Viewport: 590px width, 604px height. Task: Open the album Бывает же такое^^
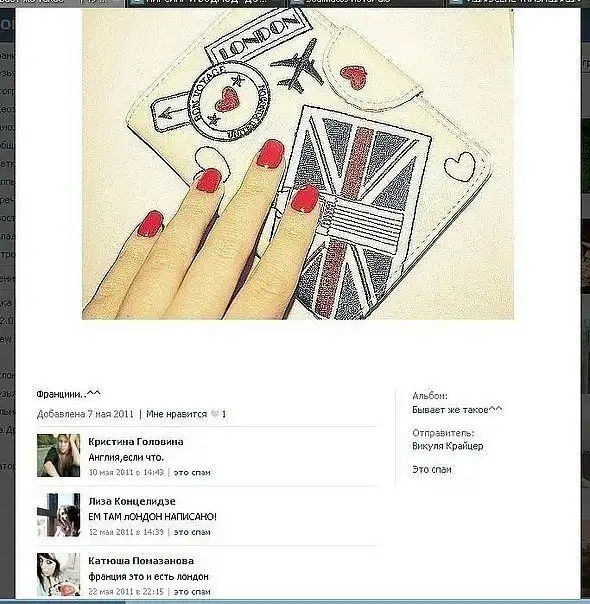pos(457,410)
